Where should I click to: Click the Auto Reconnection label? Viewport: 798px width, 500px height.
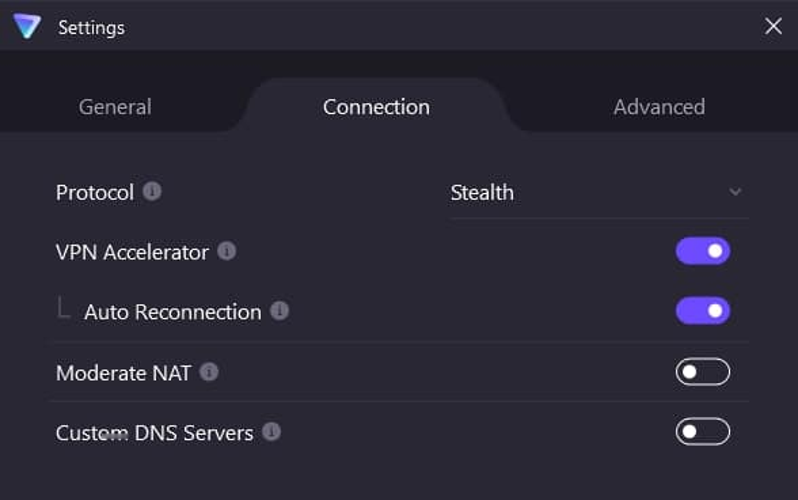point(172,312)
